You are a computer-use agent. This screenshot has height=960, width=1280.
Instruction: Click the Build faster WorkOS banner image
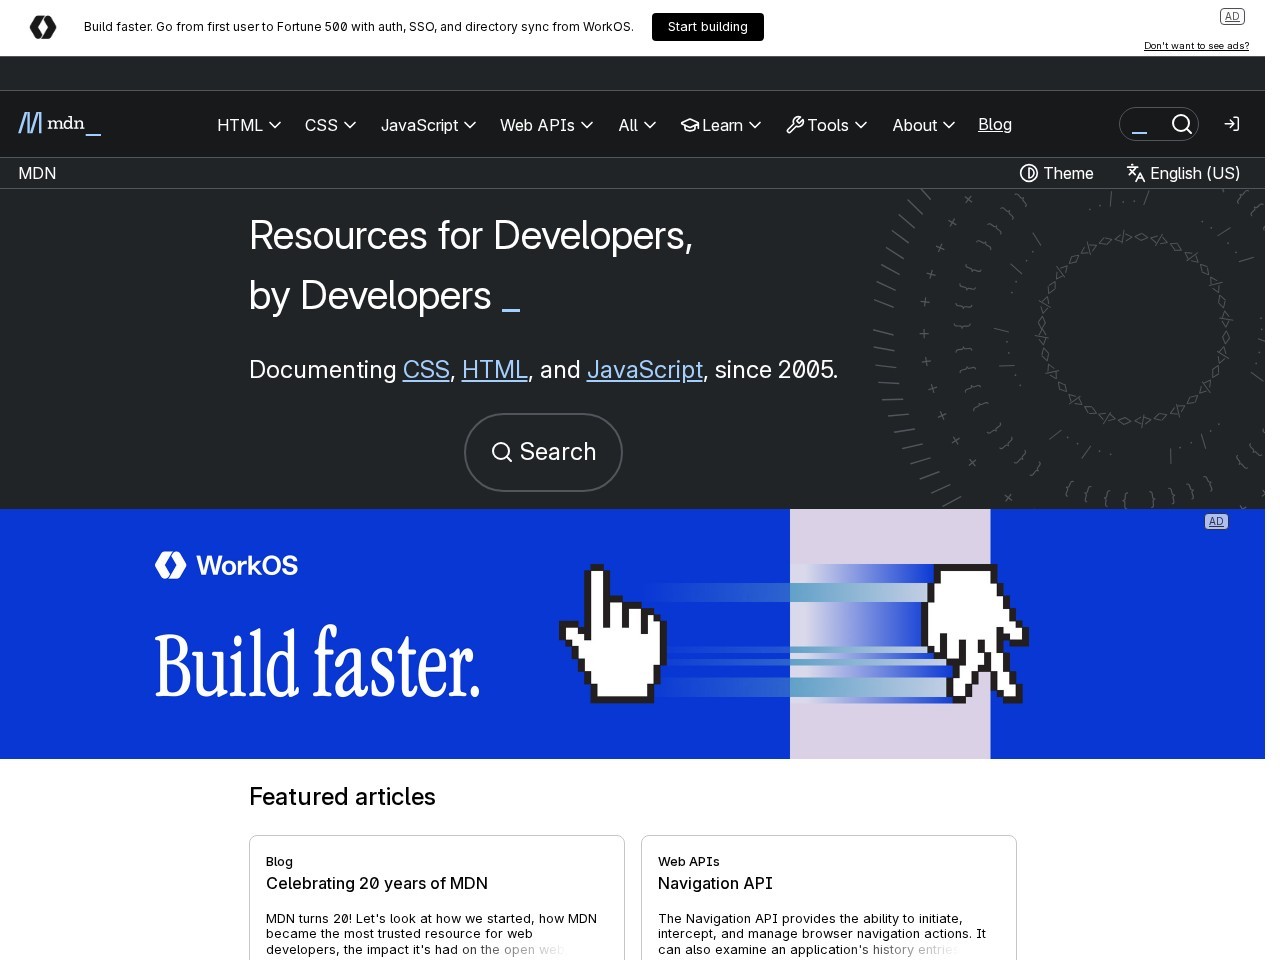tap(632, 634)
